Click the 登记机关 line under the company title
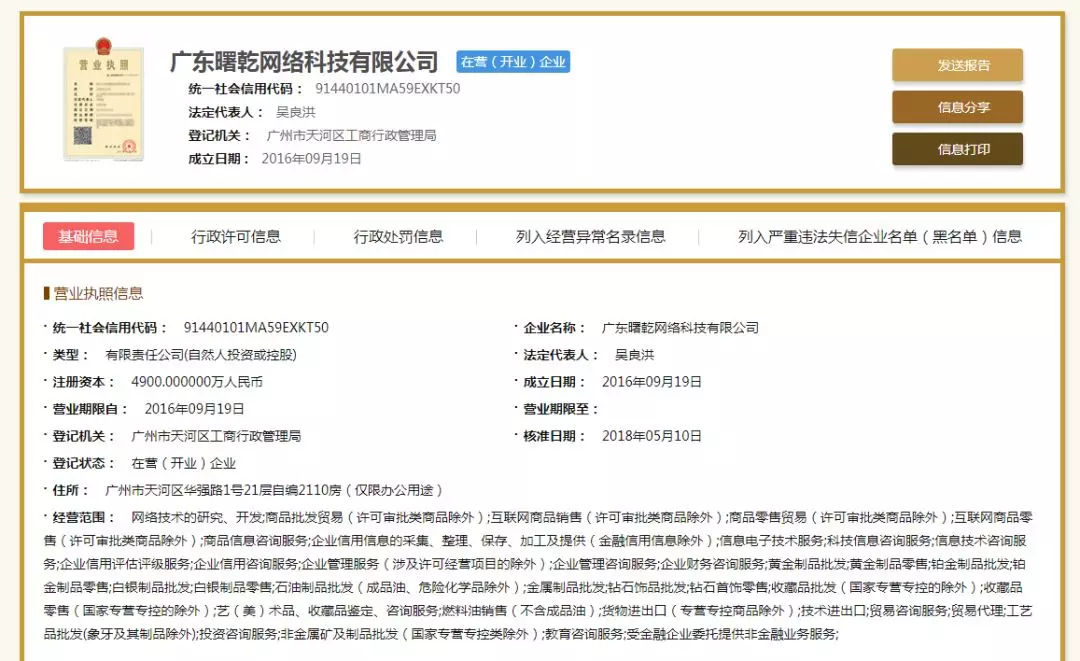 (312, 135)
